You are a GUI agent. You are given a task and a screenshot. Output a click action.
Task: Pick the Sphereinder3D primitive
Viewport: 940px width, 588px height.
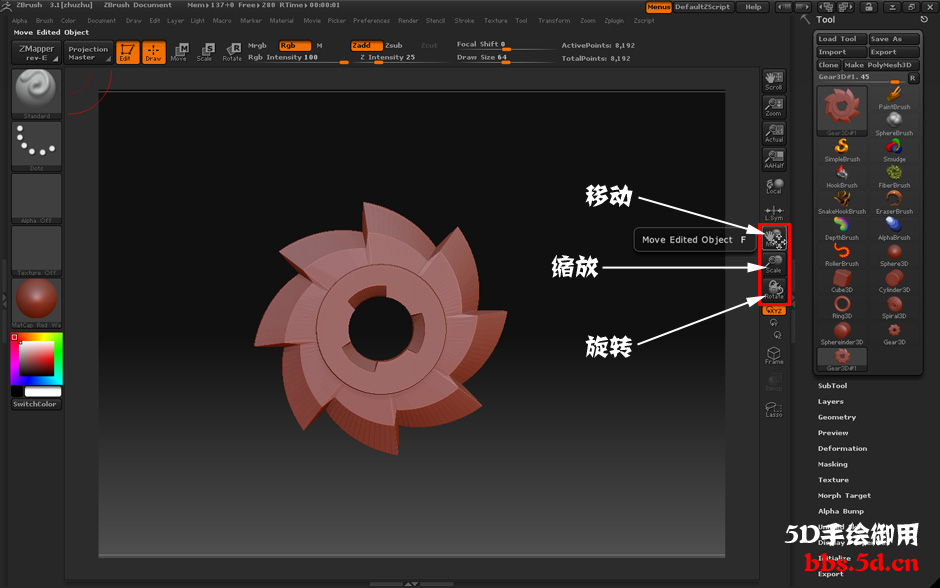(842, 333)
